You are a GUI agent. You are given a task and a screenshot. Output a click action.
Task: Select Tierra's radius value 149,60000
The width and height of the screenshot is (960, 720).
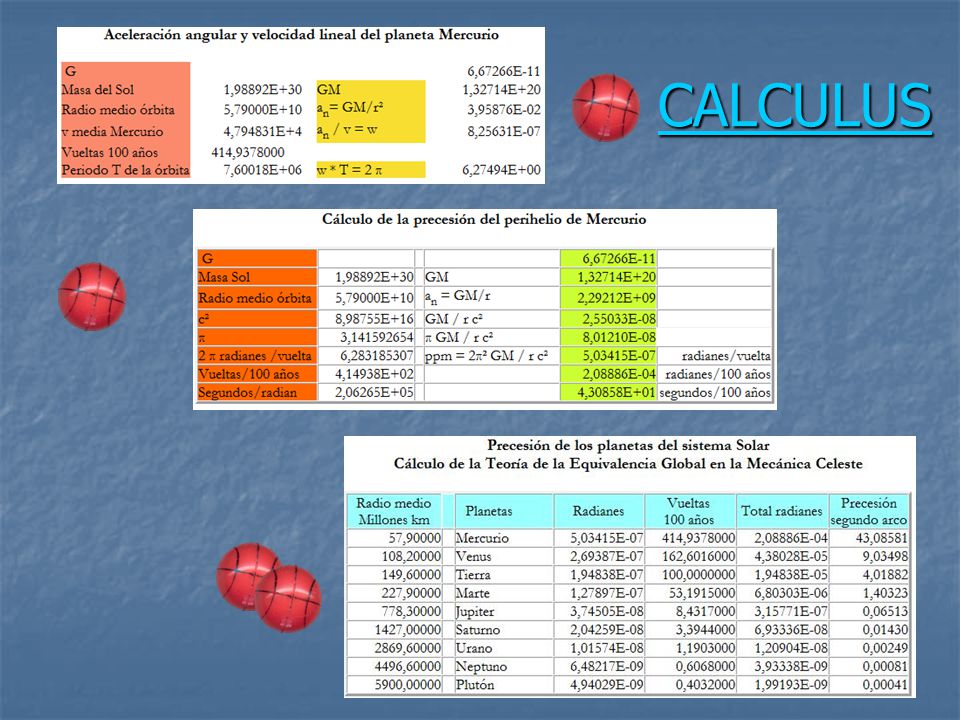coord(411,574)
